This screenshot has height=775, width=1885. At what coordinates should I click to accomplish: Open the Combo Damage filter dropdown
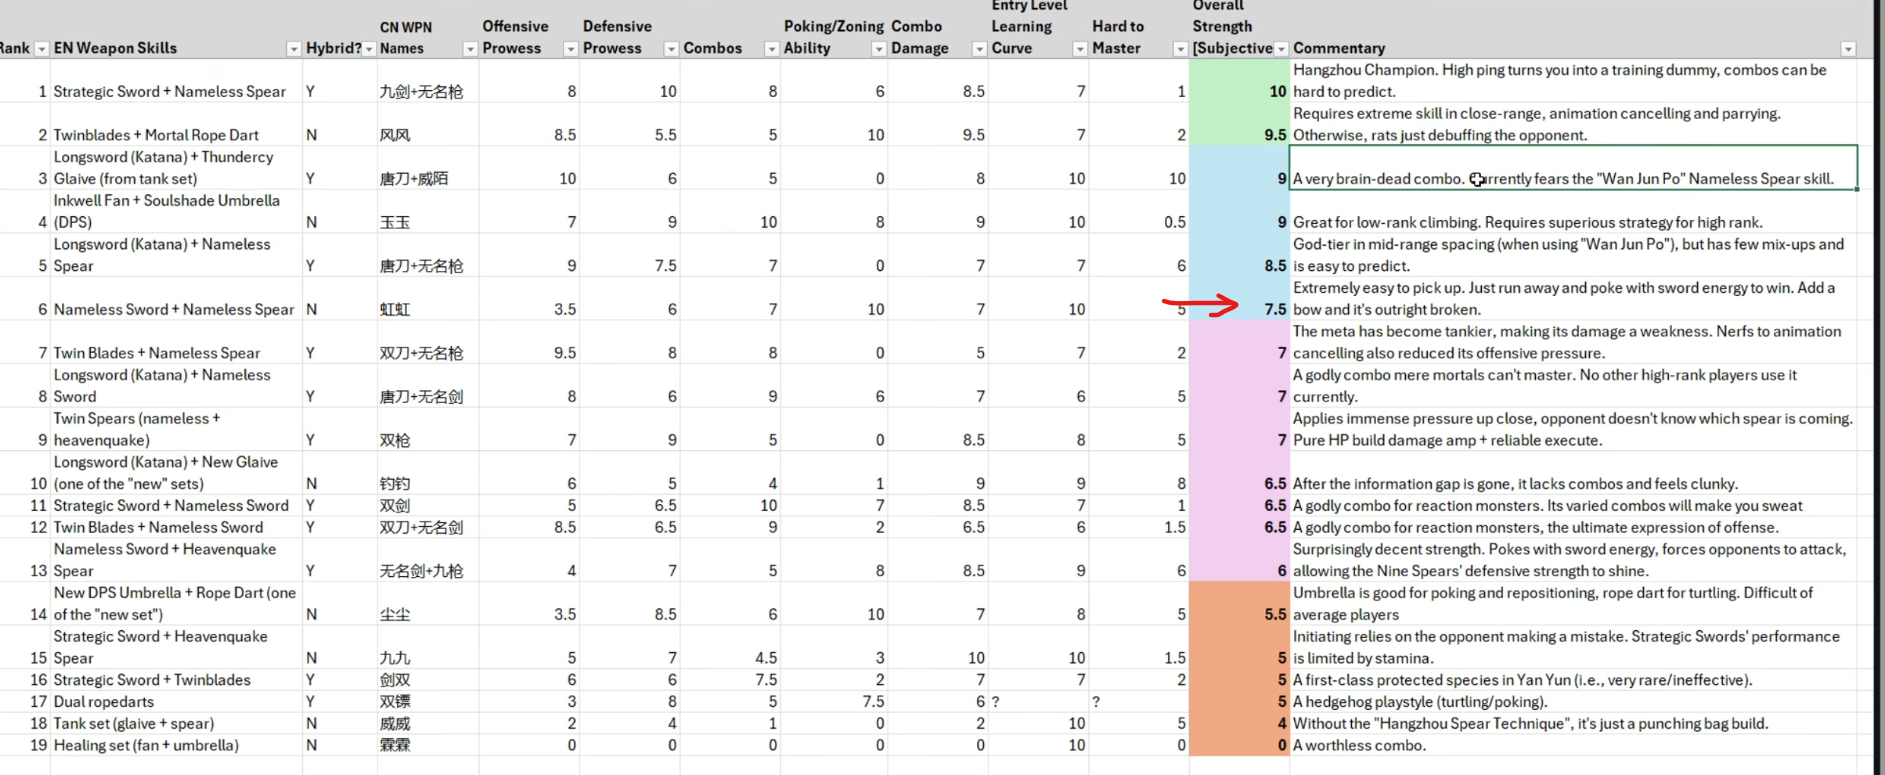[979, 49]
